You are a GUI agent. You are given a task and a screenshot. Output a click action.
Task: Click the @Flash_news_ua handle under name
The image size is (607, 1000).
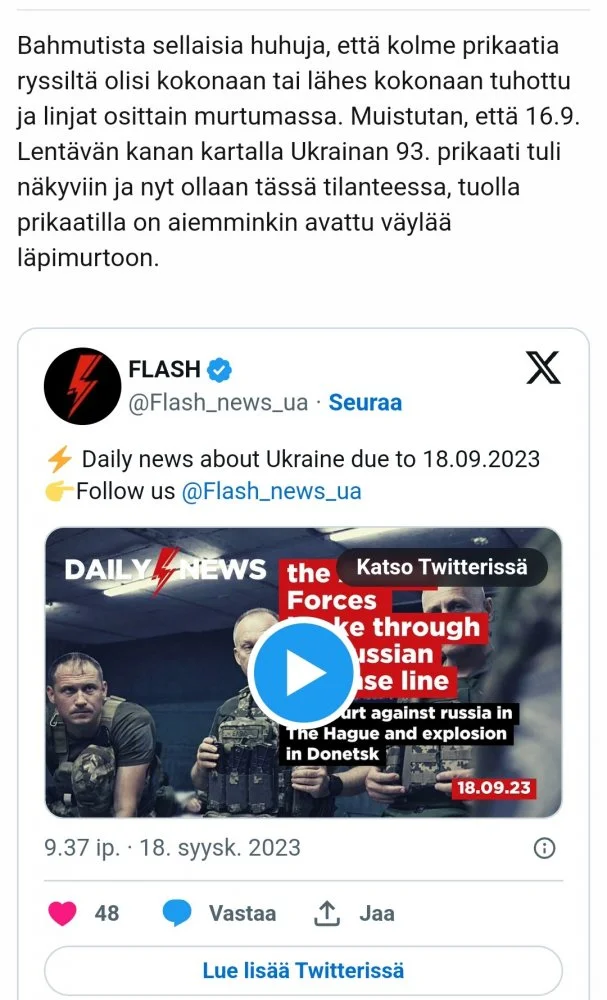(218, 403)
